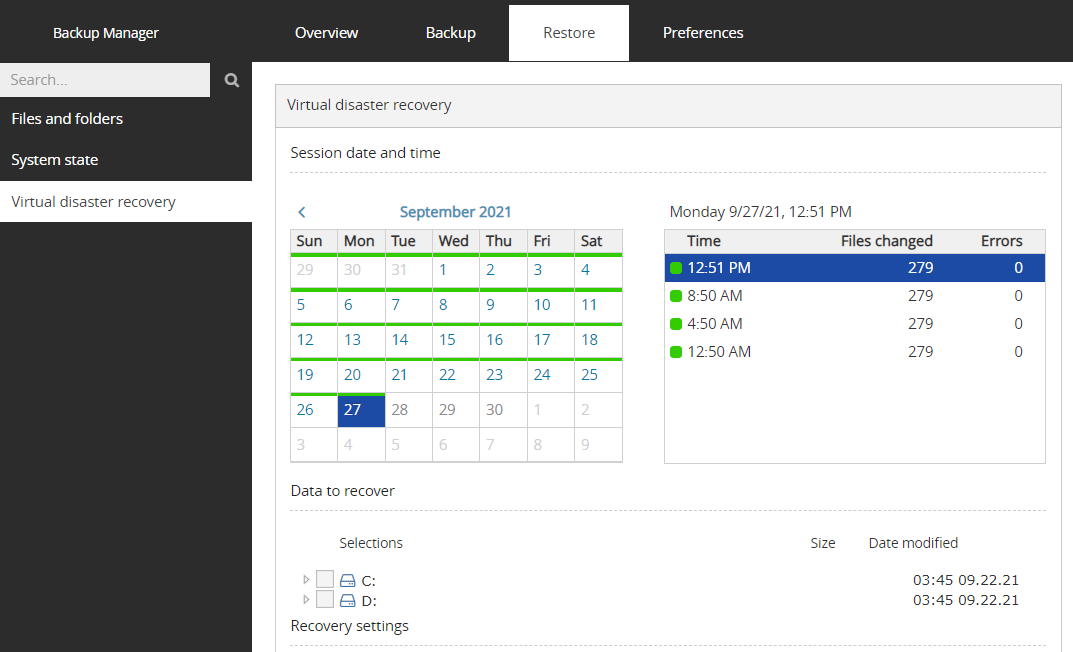This screenshot has width=1073, height=652.
Task: Choose September 10 in calendar
Action: (x=550, y=306)
